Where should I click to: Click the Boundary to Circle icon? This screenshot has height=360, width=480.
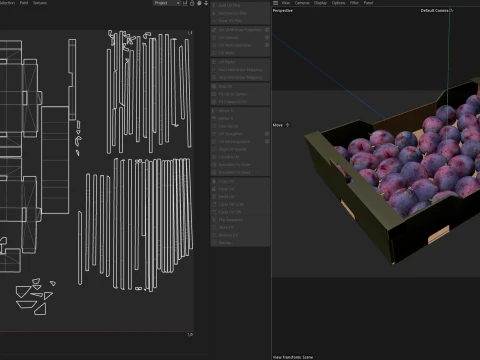[214, 165]
